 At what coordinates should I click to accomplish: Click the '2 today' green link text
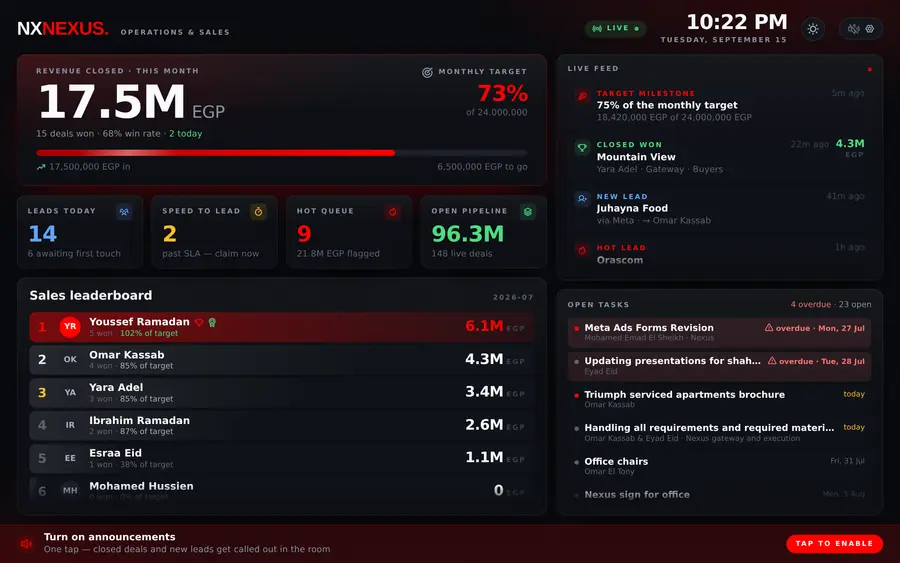point(185,133)
